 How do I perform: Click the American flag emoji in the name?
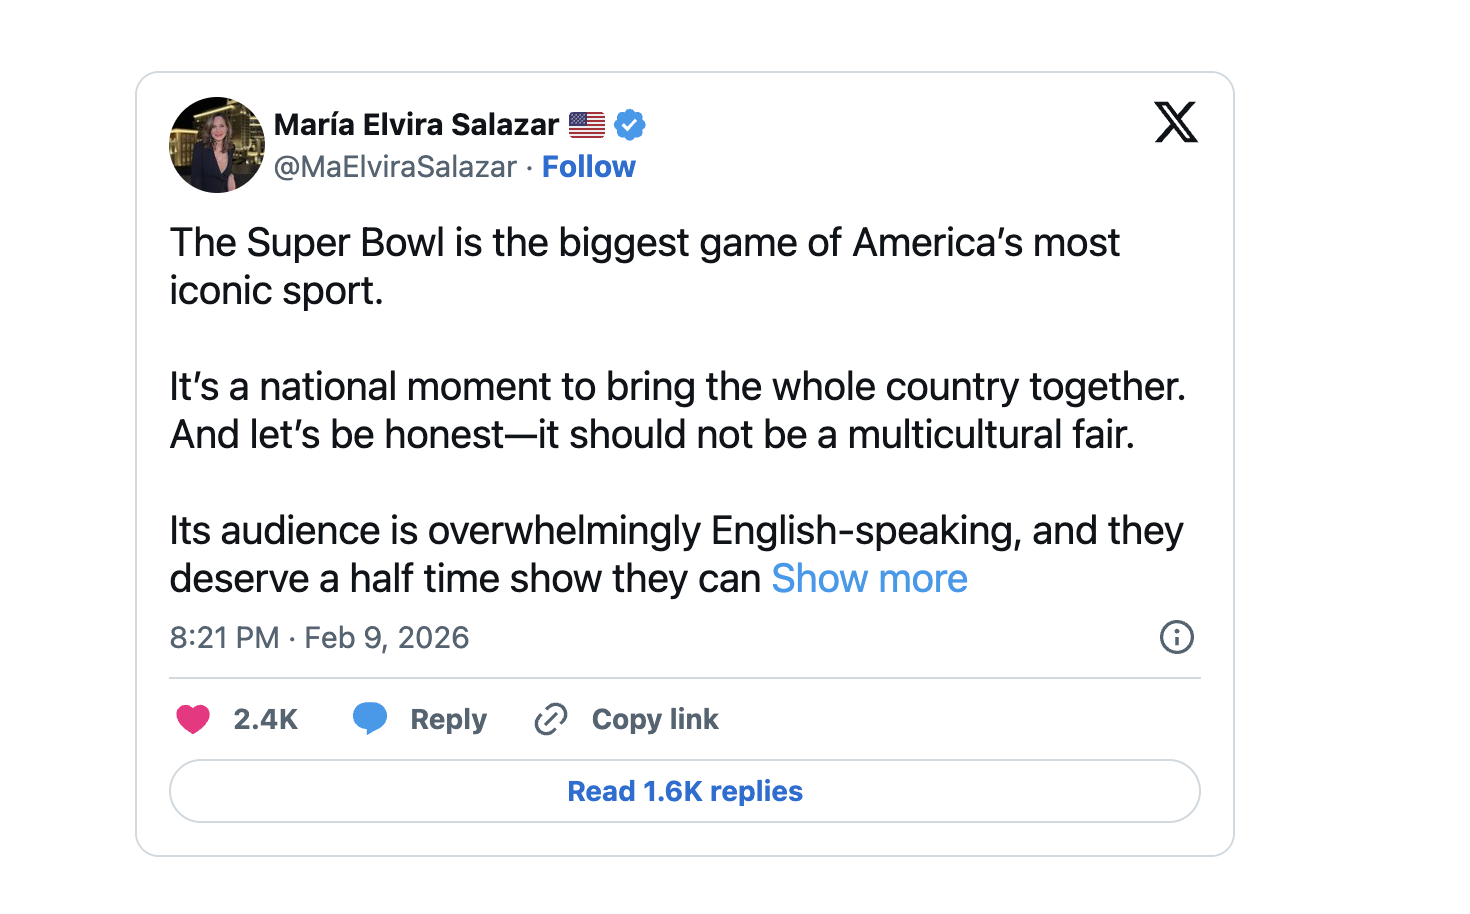point(587,124)
